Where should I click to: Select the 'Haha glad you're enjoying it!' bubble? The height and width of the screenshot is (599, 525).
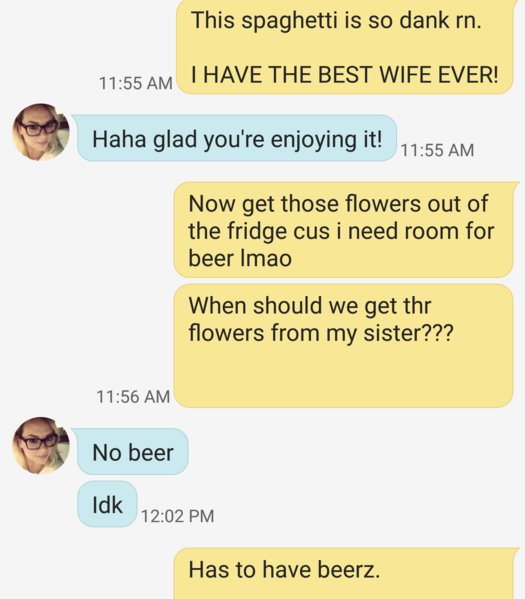tap(237, 138)
